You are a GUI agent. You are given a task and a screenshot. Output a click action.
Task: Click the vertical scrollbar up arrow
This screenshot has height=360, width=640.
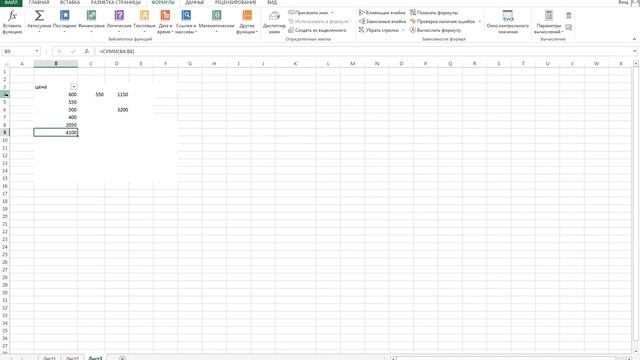click(x=636, y=64)
